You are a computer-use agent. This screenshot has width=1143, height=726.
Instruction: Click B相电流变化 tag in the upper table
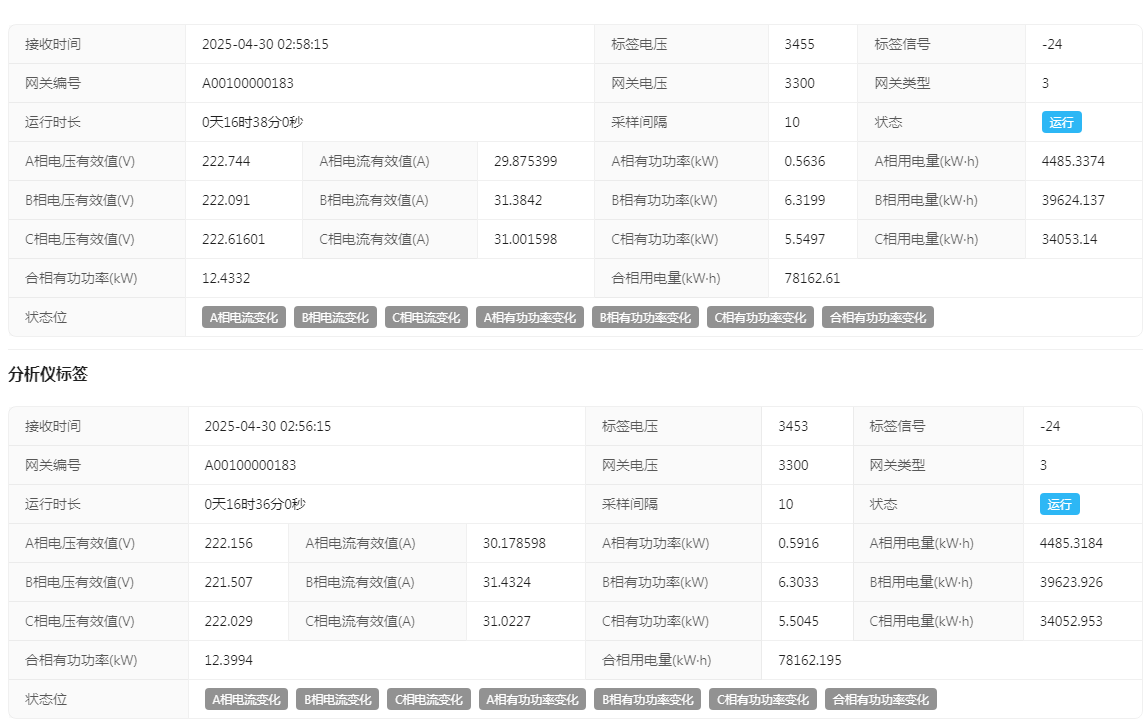tap(335, 318)
